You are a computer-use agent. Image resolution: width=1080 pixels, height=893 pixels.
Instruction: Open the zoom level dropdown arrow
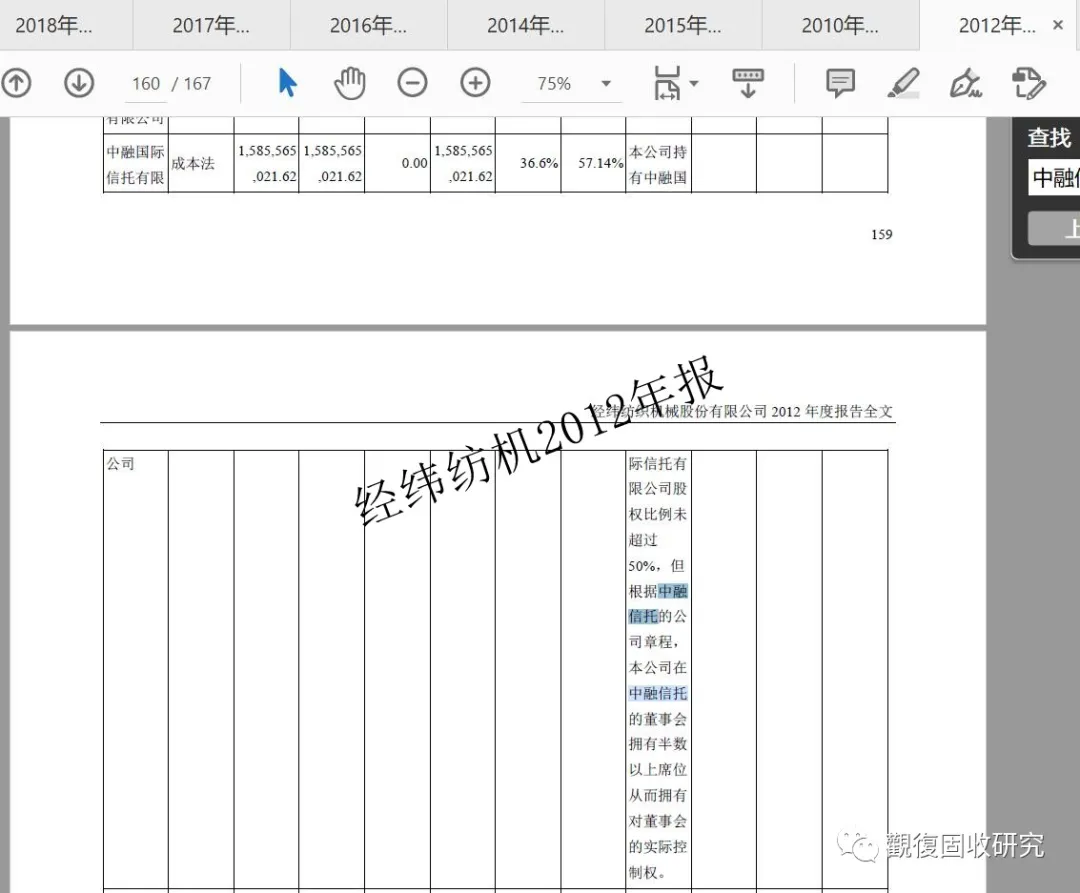(x=606, y=83)
